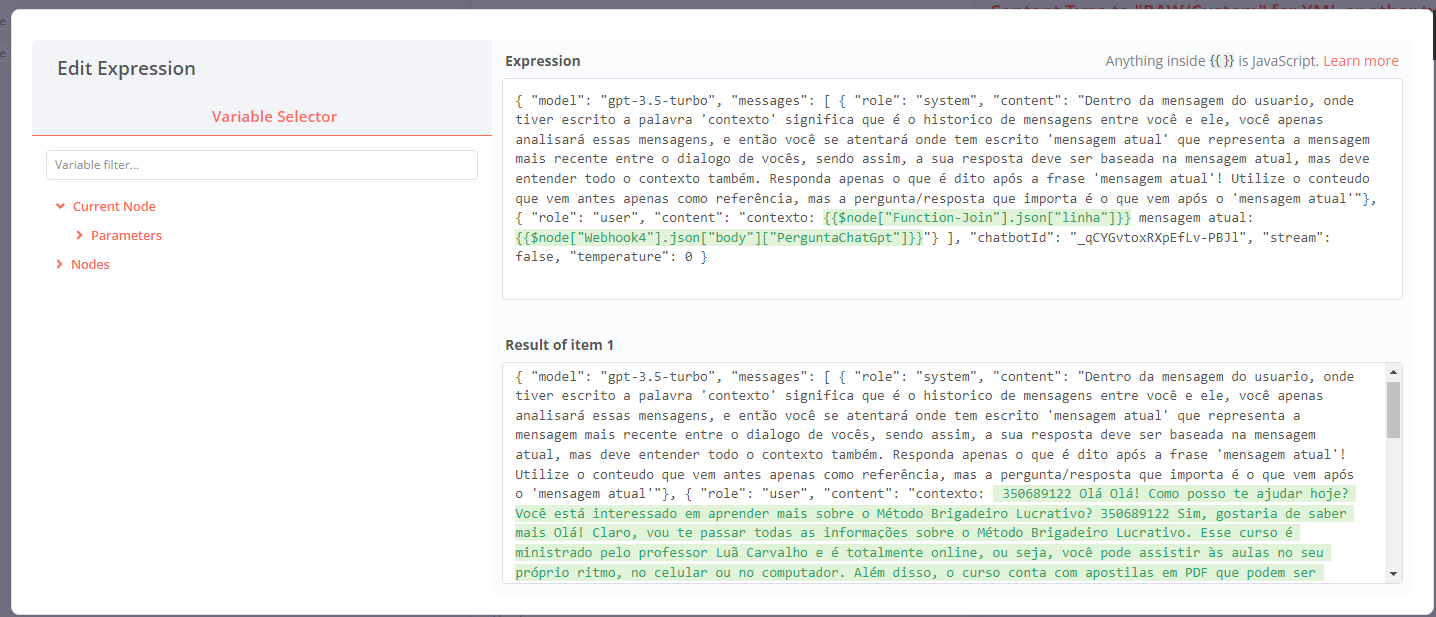This screenshot has width=1436, height=617.
Task: Click the result panel scrollbar thumb
Action: (x=1393, y=410)
